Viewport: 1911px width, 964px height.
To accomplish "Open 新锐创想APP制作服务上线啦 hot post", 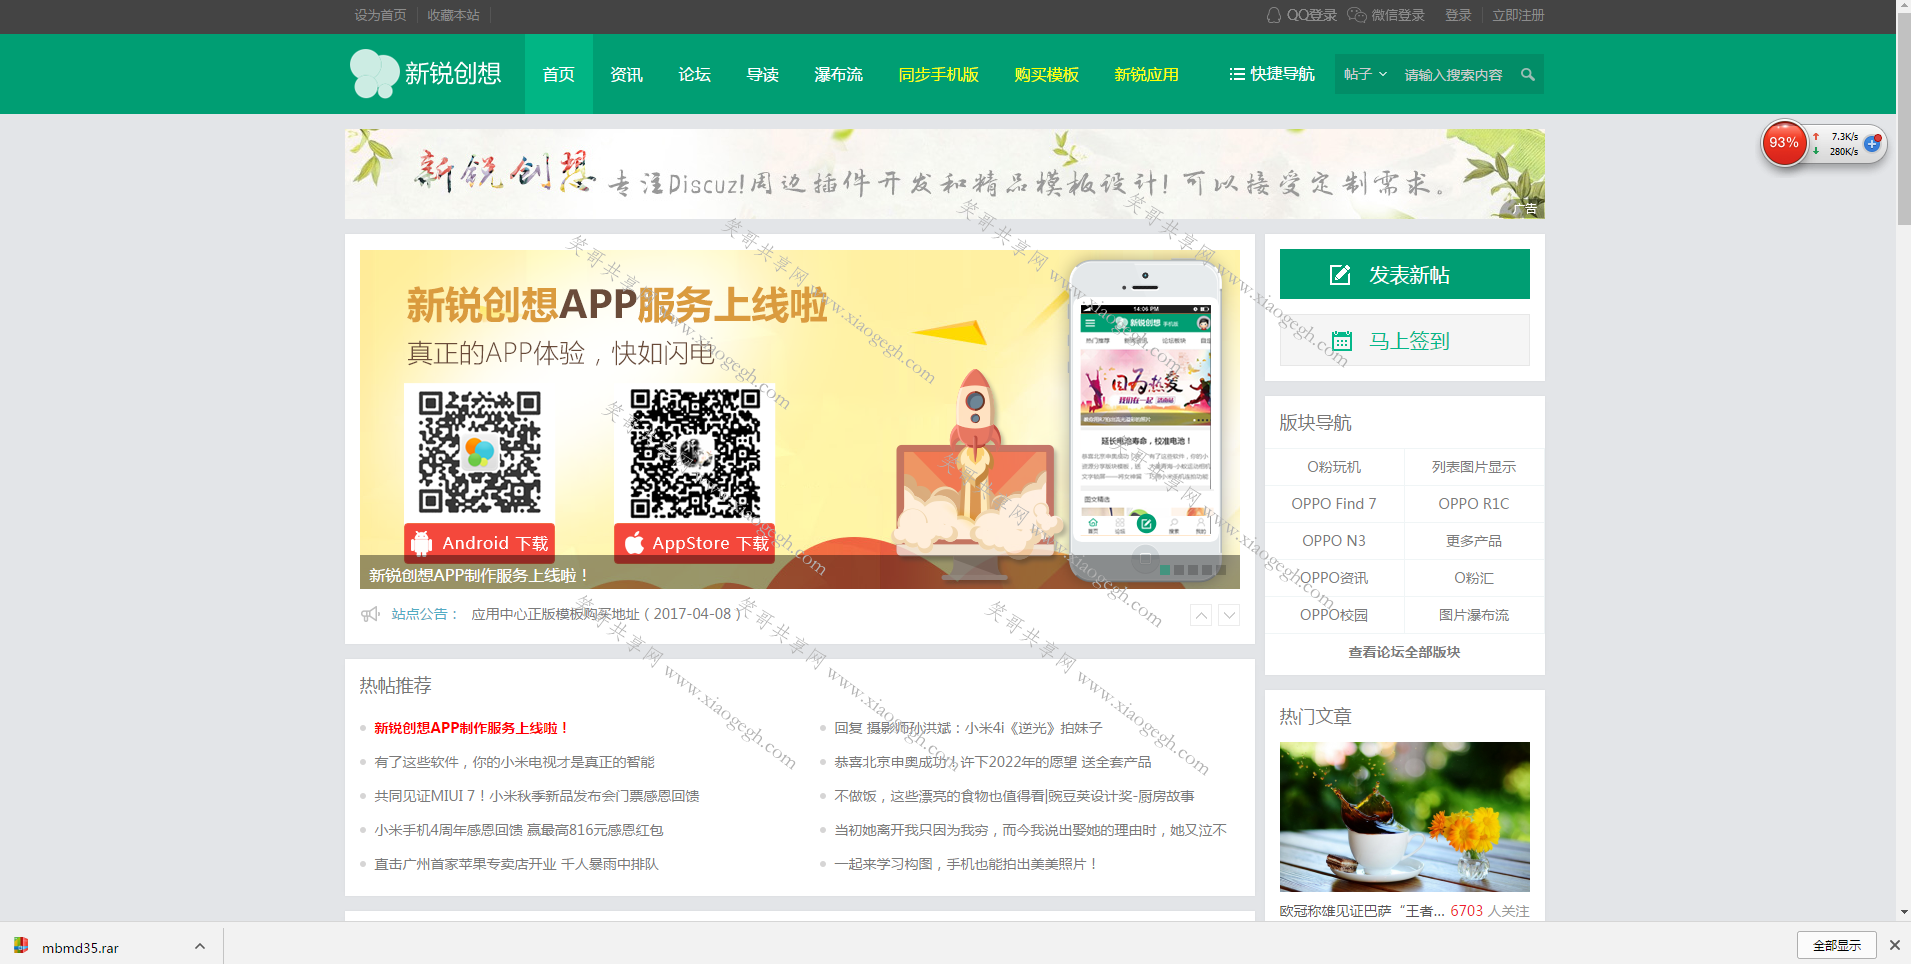I will (x=471, y=728).
